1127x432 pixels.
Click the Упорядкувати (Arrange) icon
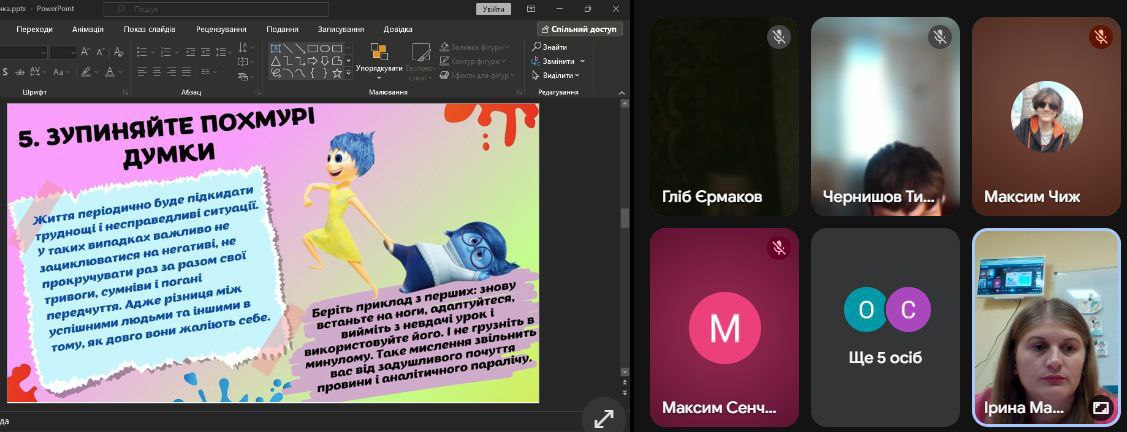(x=379, y=53)
